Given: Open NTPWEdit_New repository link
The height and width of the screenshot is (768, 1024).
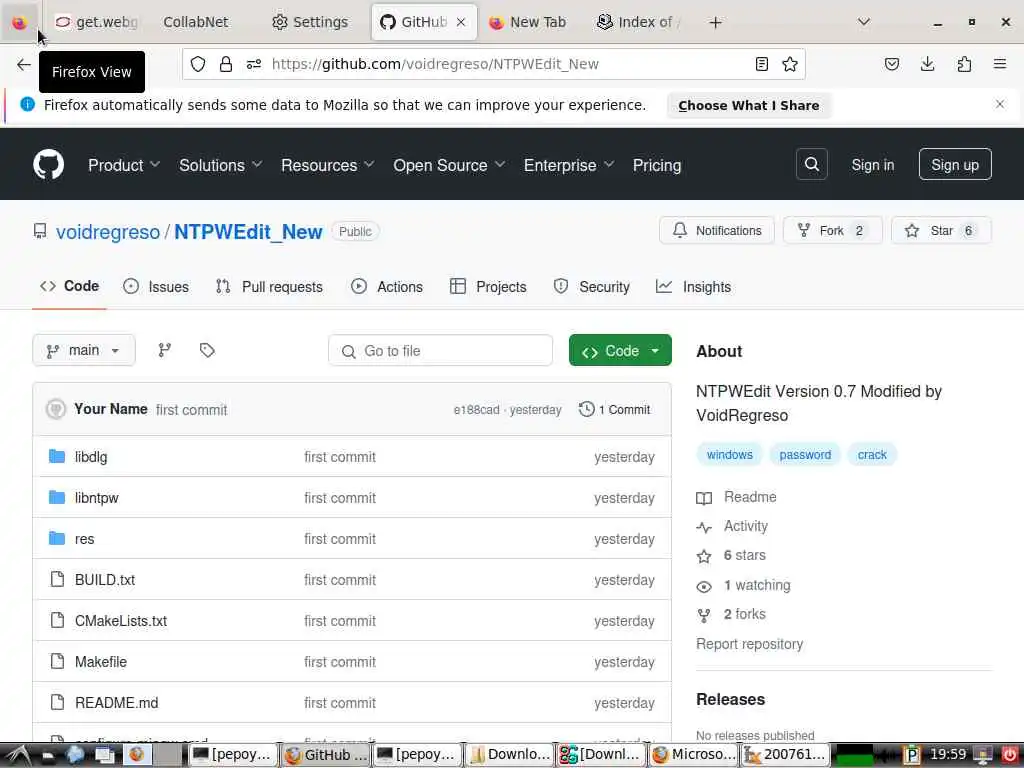Looking at the screenshot, I should [248, 232].
